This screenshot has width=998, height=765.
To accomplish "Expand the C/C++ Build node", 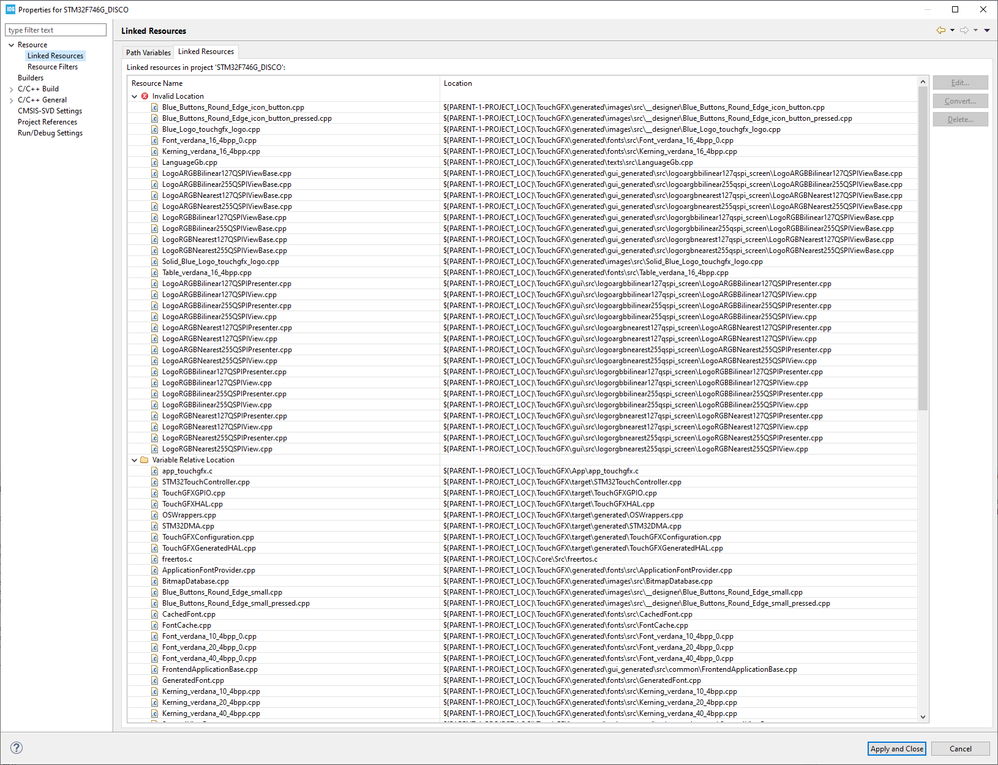I will (x=11, y=89).
